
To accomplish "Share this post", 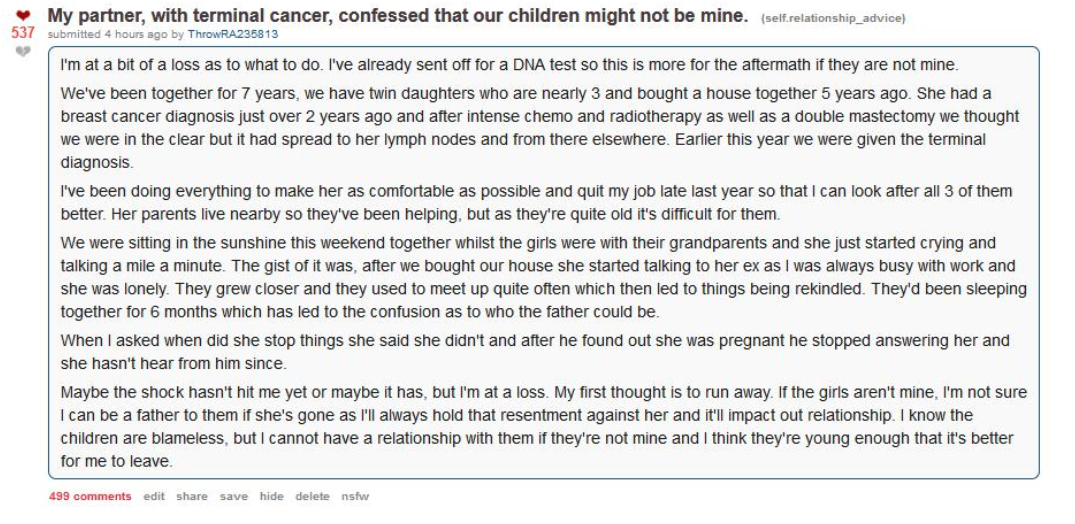I will click(x=192, y=497).
